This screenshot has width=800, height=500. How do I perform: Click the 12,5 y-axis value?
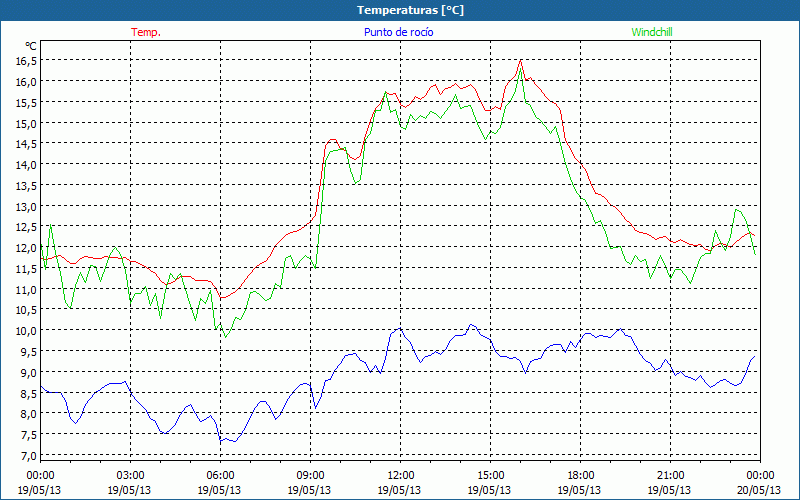point(26,227)
